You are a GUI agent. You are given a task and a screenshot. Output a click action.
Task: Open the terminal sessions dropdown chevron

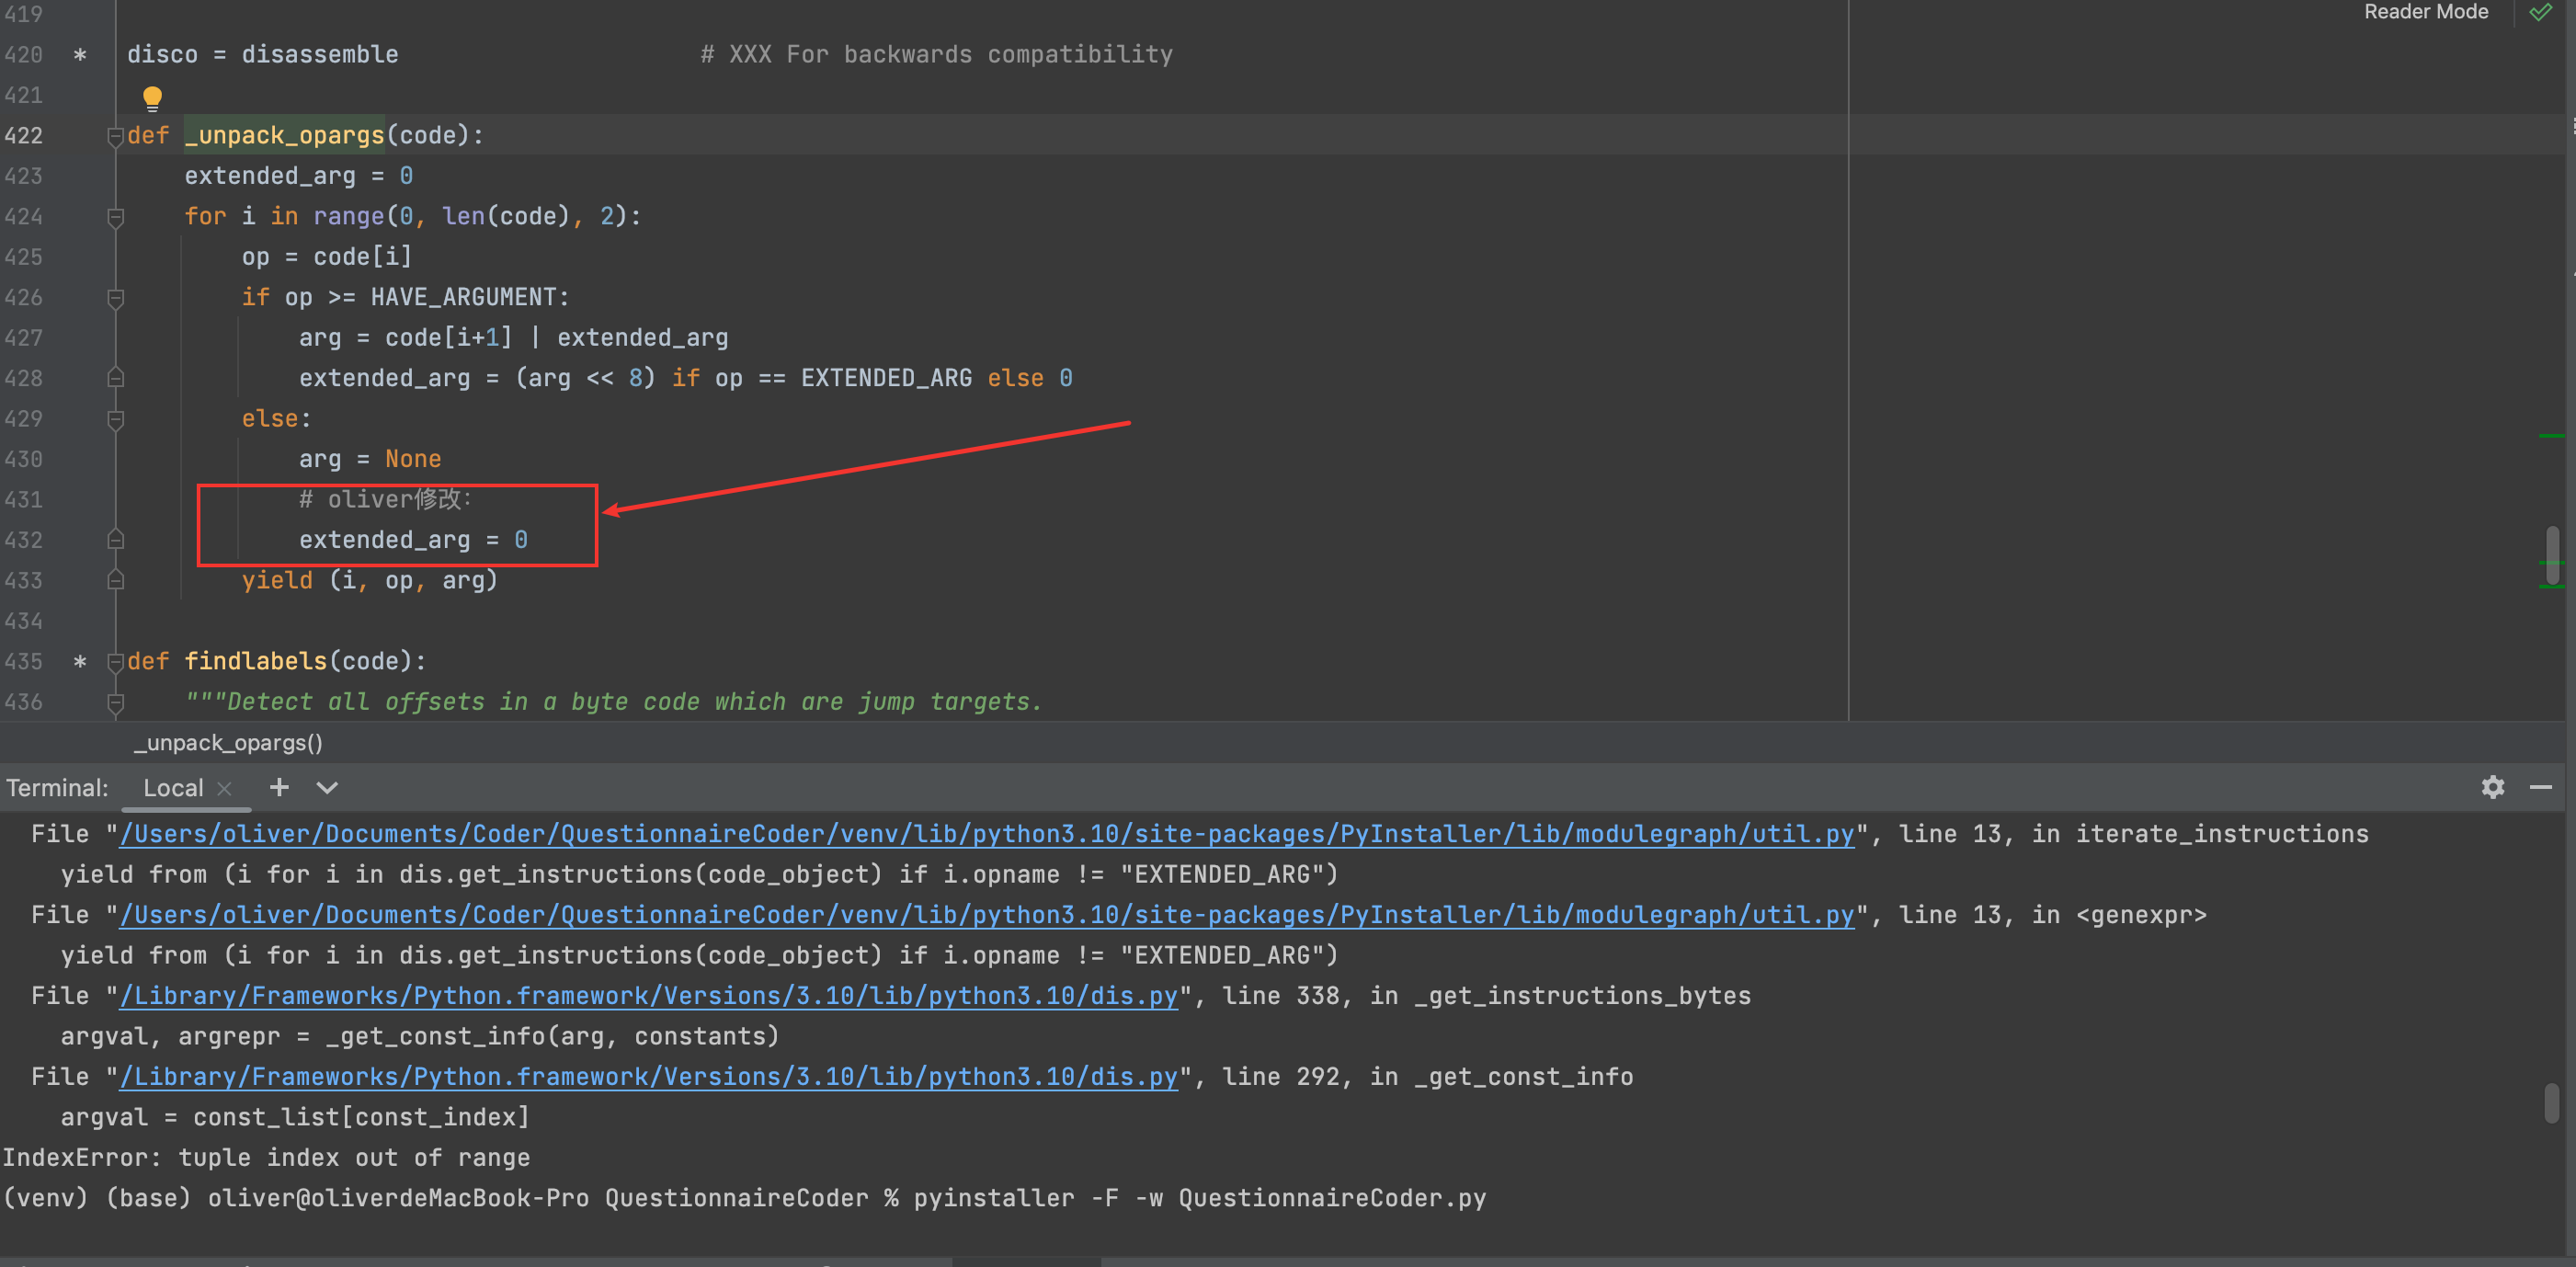click(326, 788)
